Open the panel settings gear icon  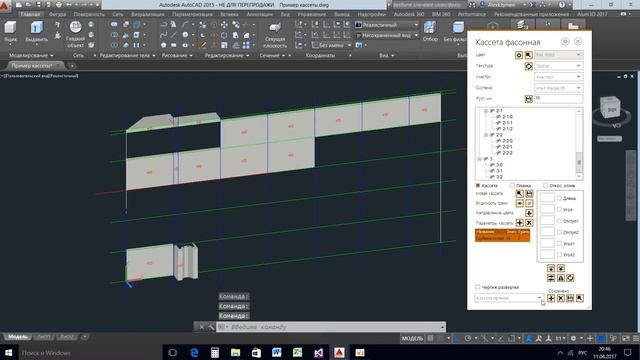coord(565,42)
